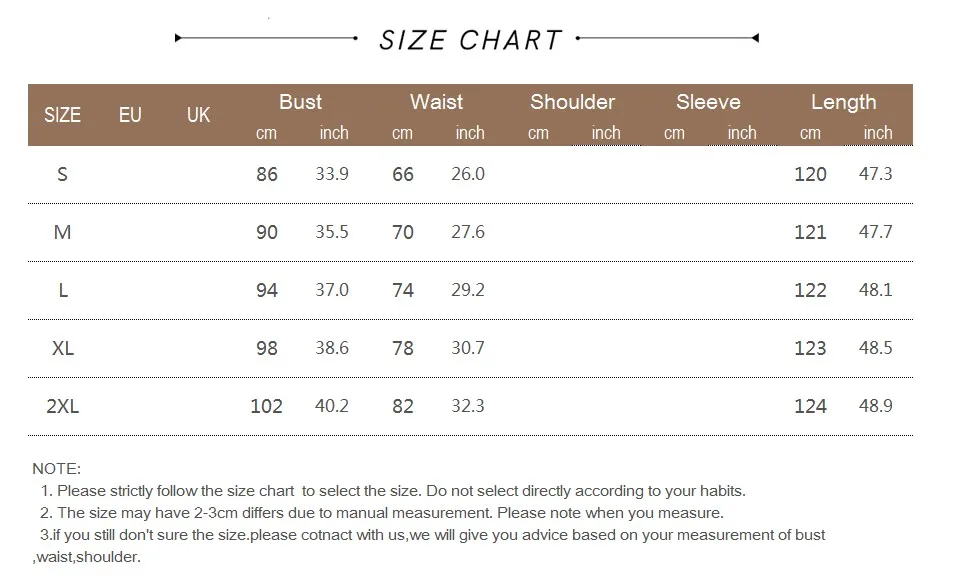Click the SIZE column header
This screenshot has height=577, width=953.
[62, 115]
